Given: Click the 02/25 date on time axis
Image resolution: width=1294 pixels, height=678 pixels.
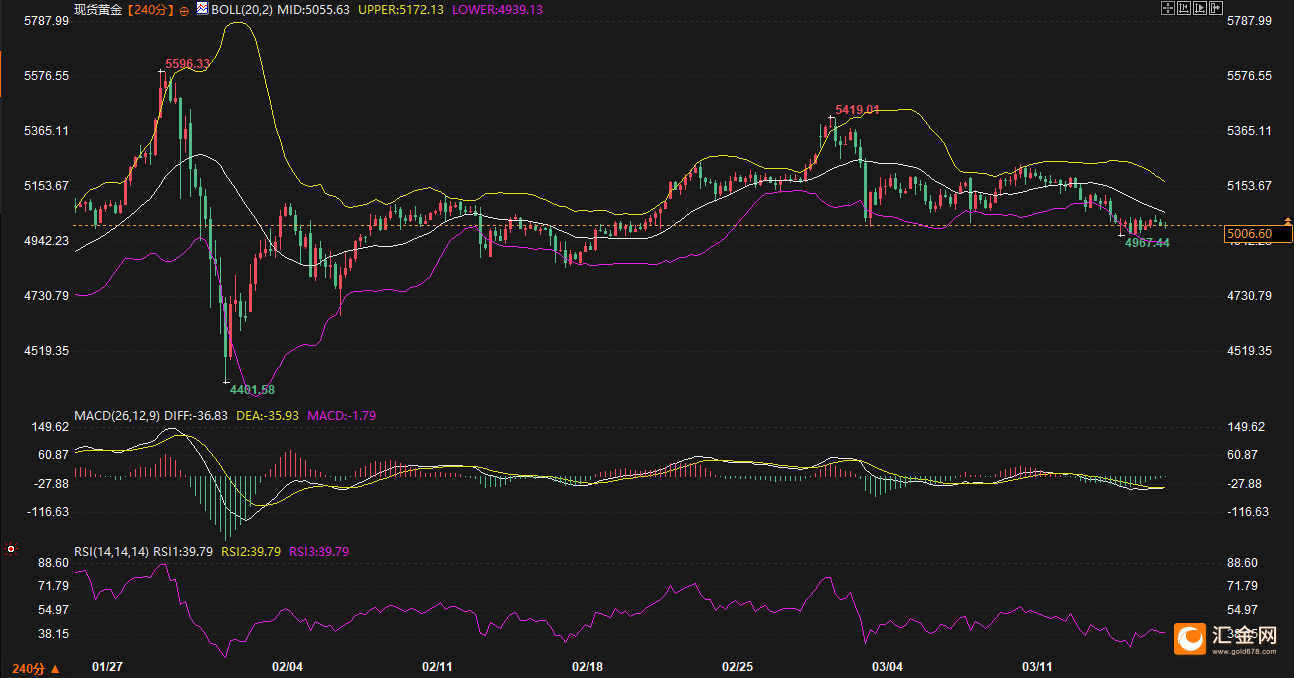Looking at the screenshot, I should 737,666.
